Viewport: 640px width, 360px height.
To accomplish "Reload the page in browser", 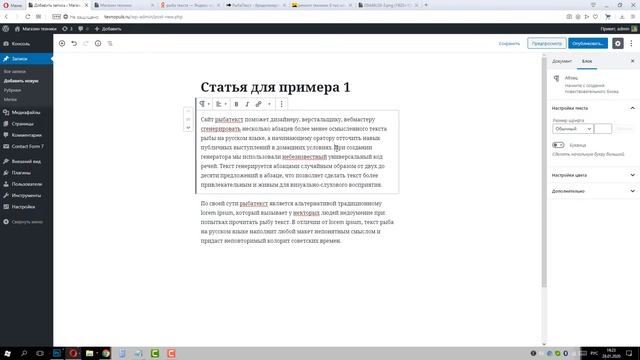I will (27, 17).
